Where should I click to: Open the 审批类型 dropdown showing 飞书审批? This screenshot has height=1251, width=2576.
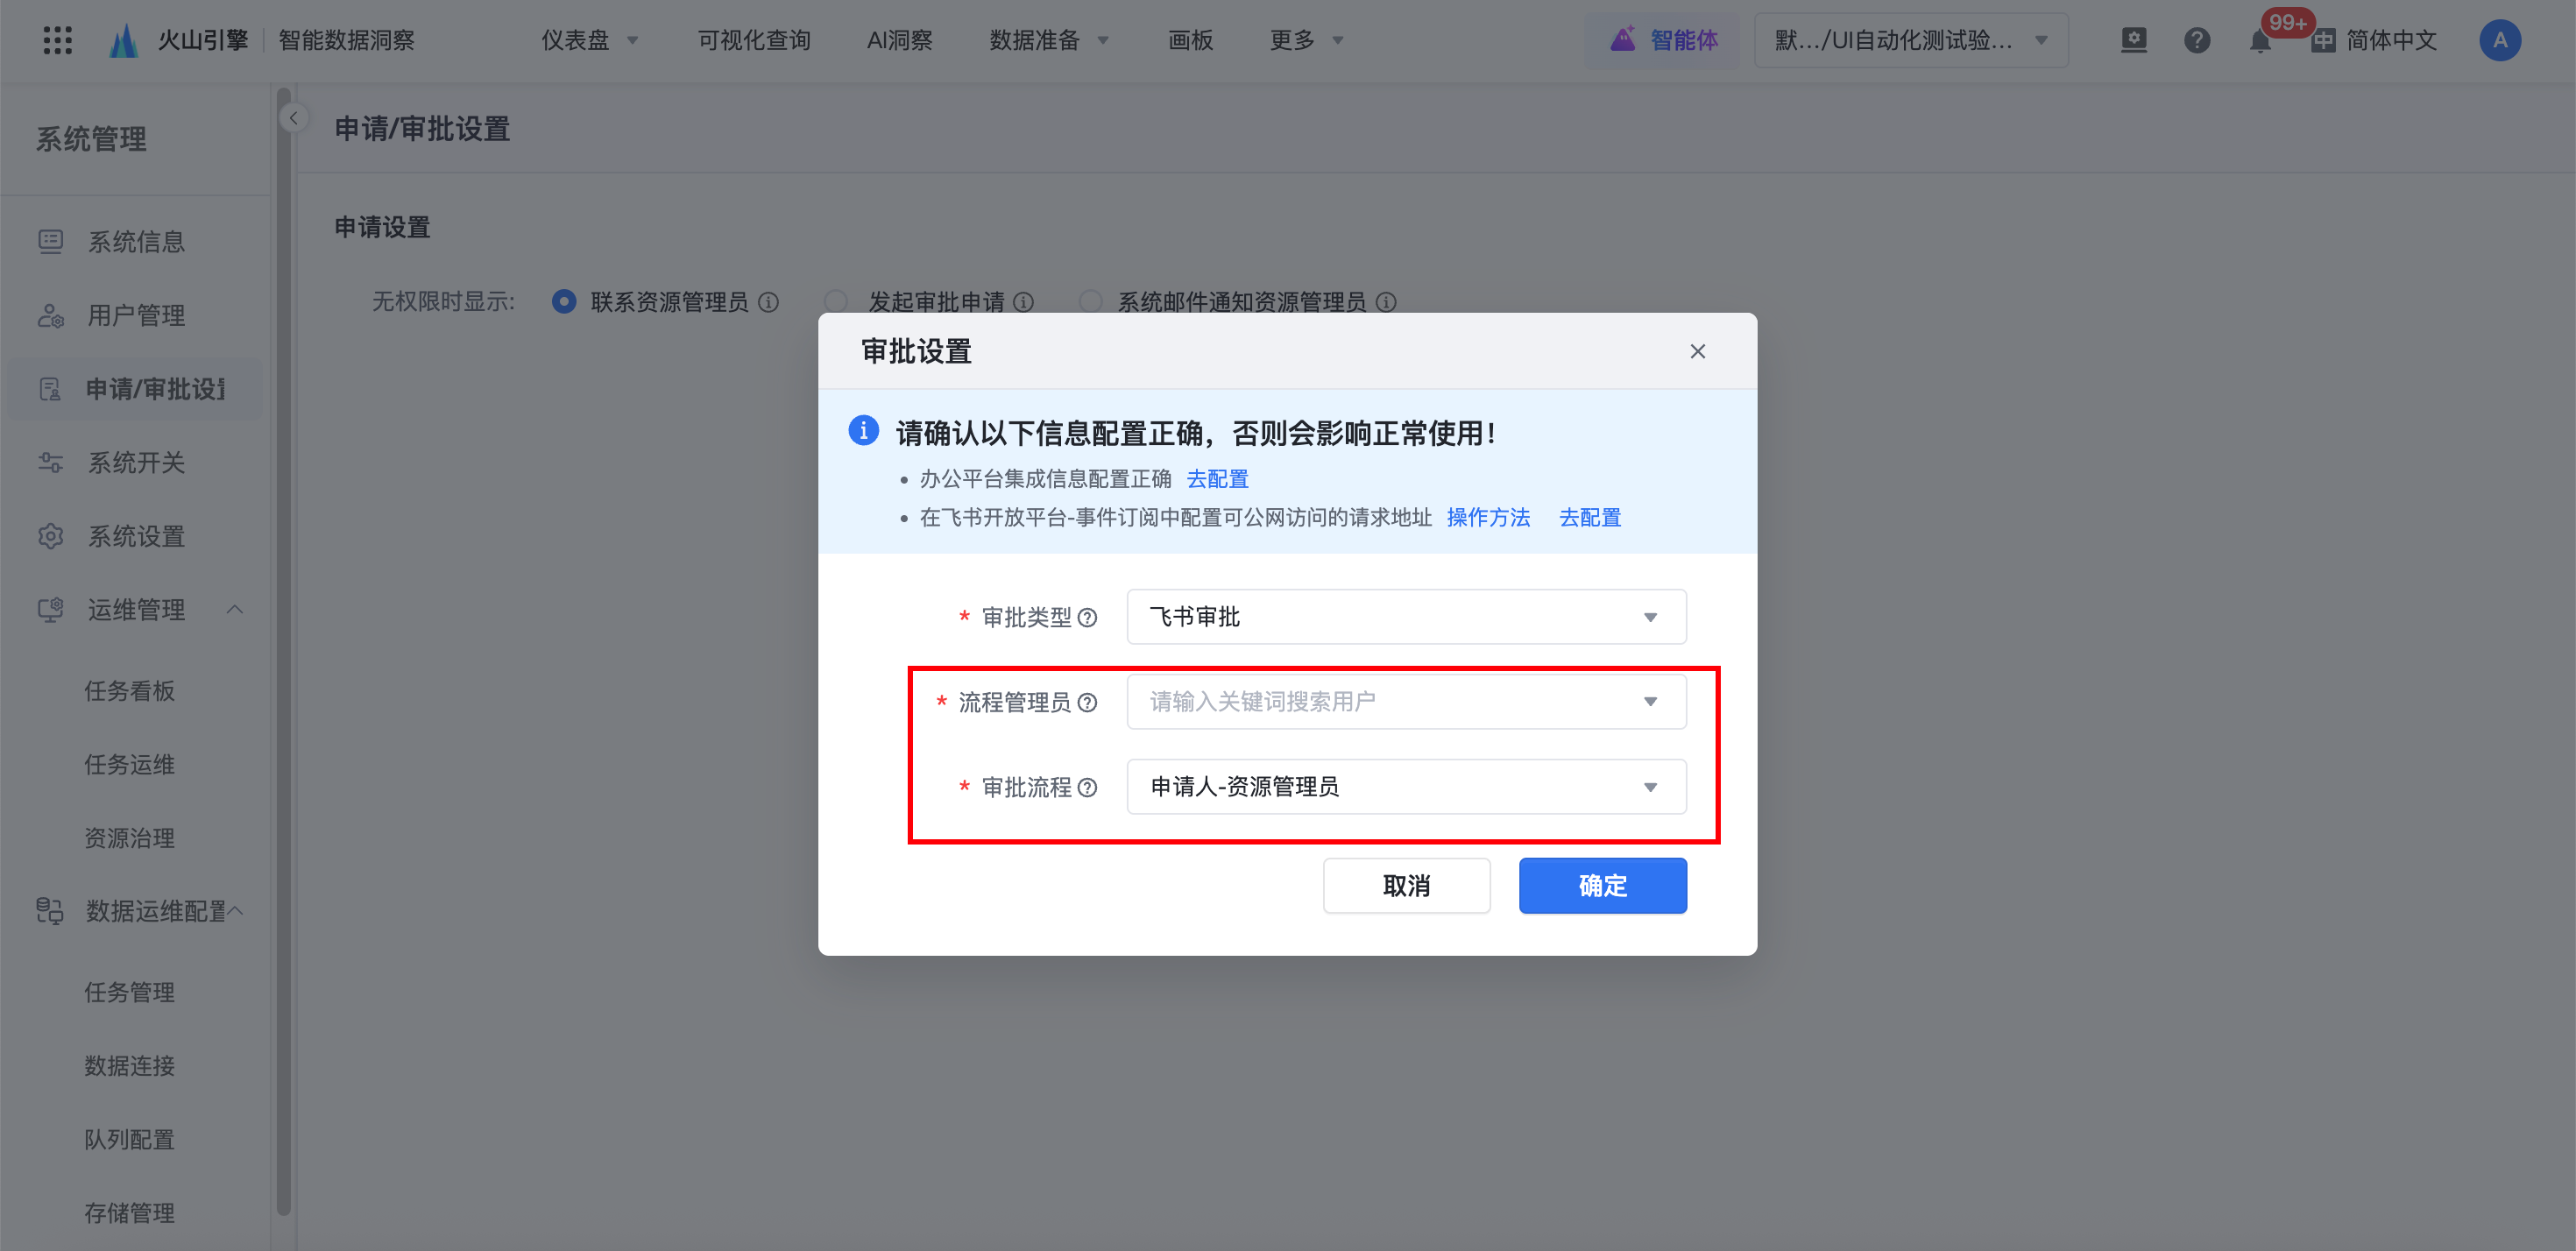click(1405, 617)
